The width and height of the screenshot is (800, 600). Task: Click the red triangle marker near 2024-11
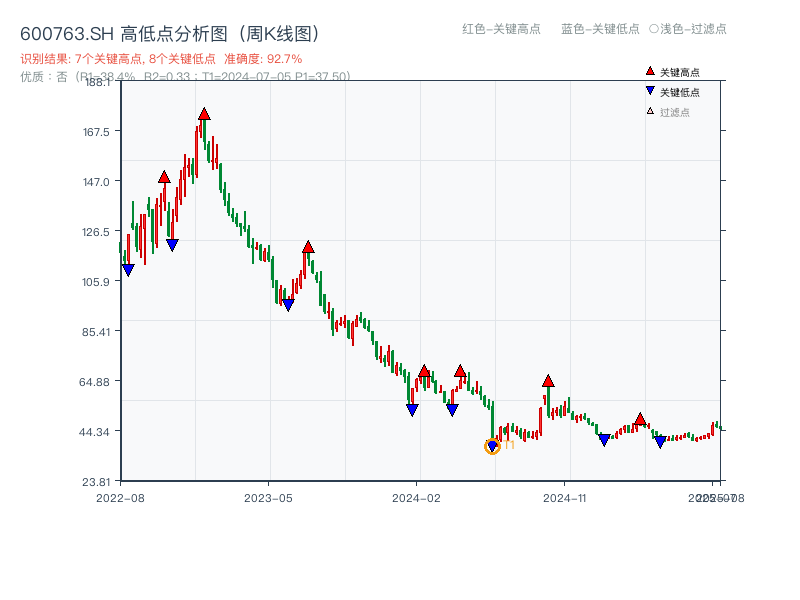click(548, 380)
